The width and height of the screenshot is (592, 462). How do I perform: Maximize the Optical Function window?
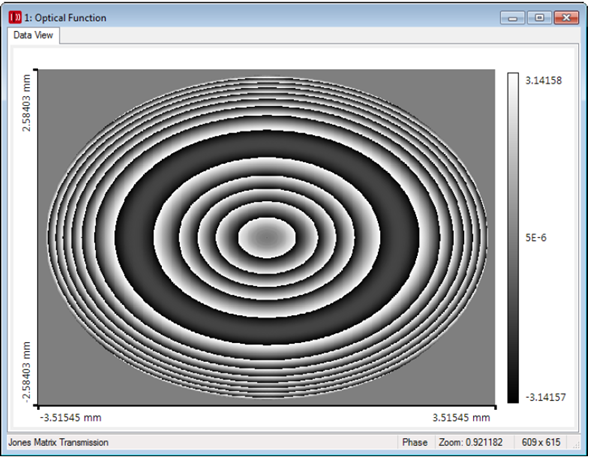[539, 18]
